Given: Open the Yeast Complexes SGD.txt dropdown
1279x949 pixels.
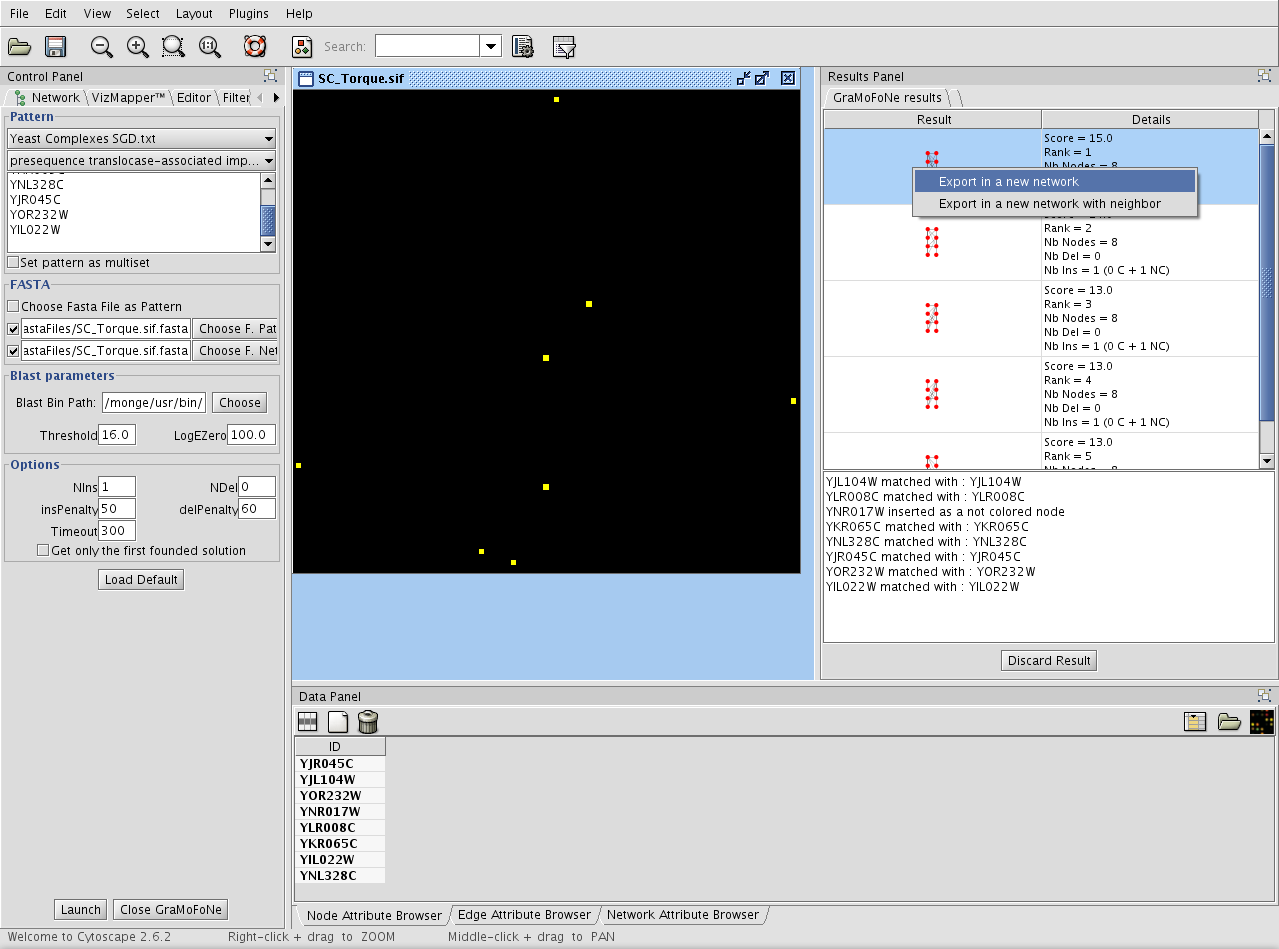Looking at the screenshot, I should click(141, 139).
